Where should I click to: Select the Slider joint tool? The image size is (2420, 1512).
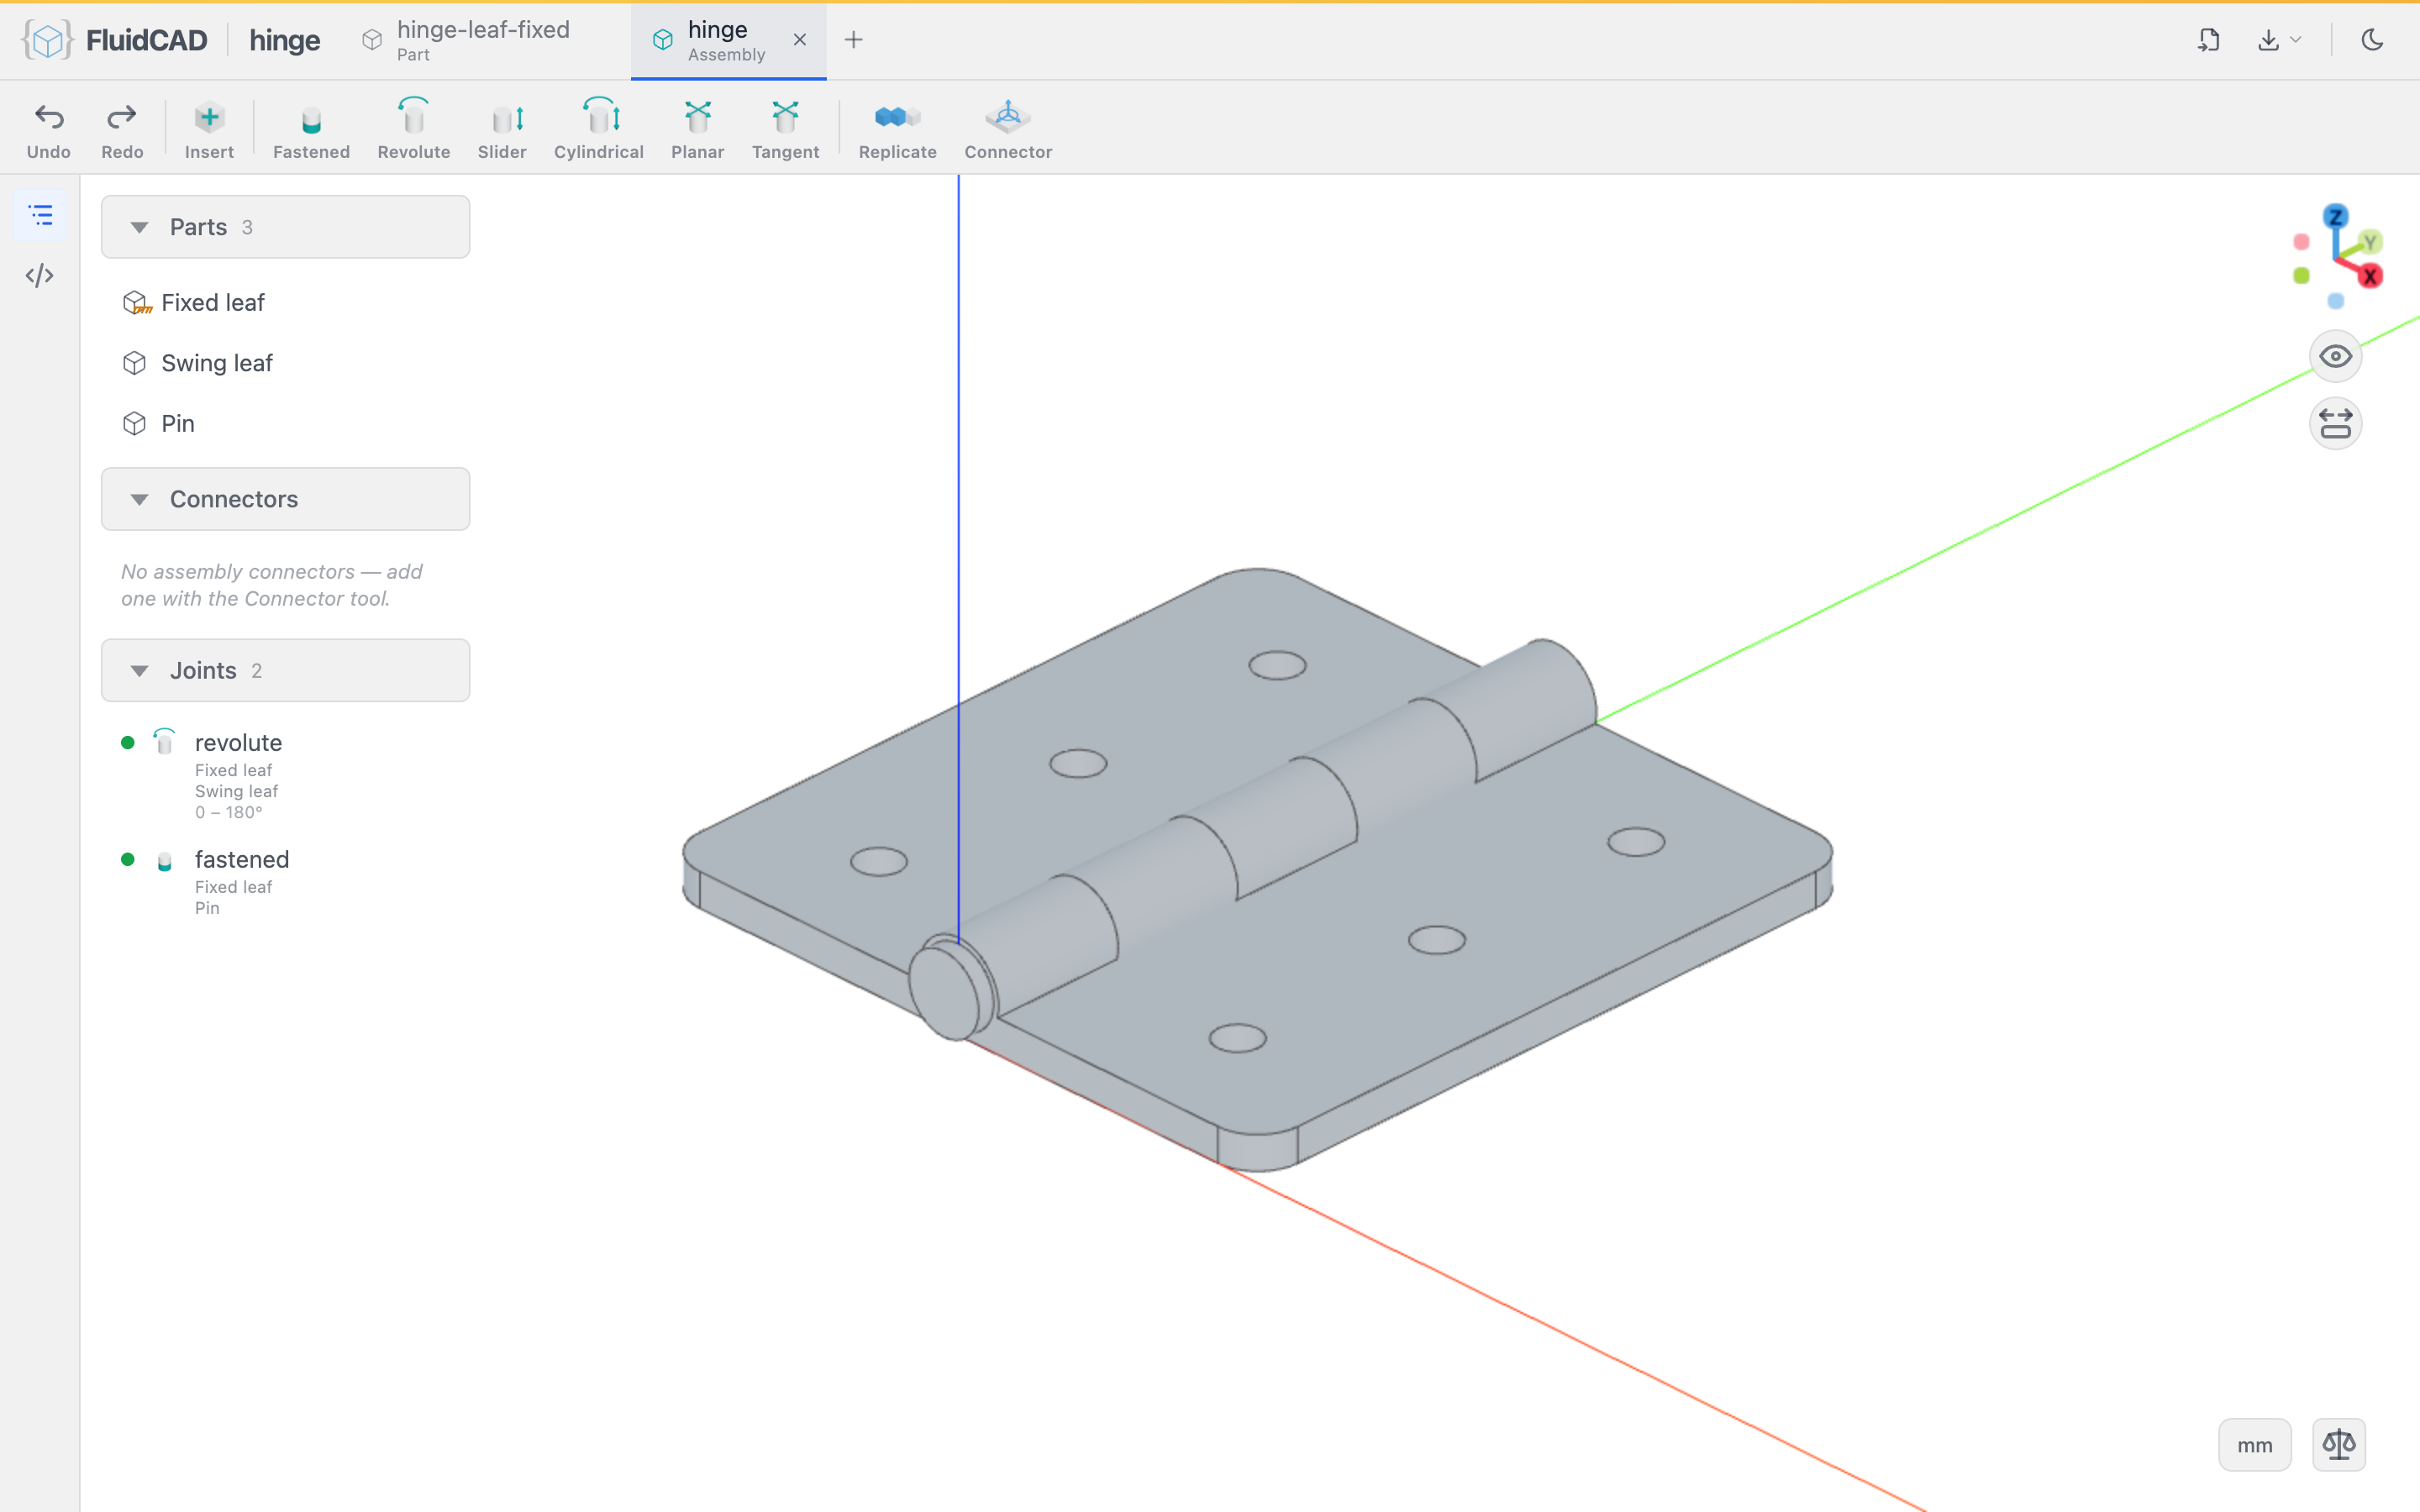click(502, 130)
